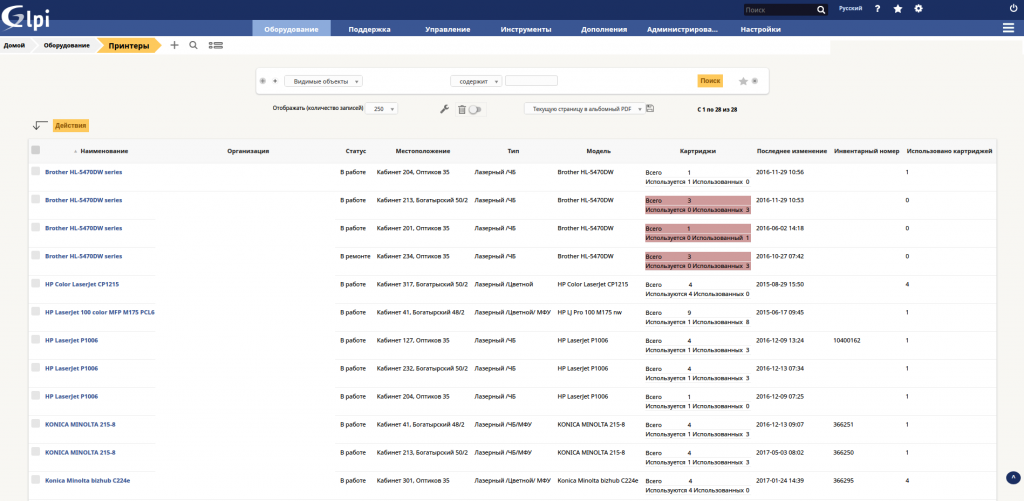Save this search with the grey star icon
Image resolution: width=1024 pixels, height=501 pixels.
(743, 81)
